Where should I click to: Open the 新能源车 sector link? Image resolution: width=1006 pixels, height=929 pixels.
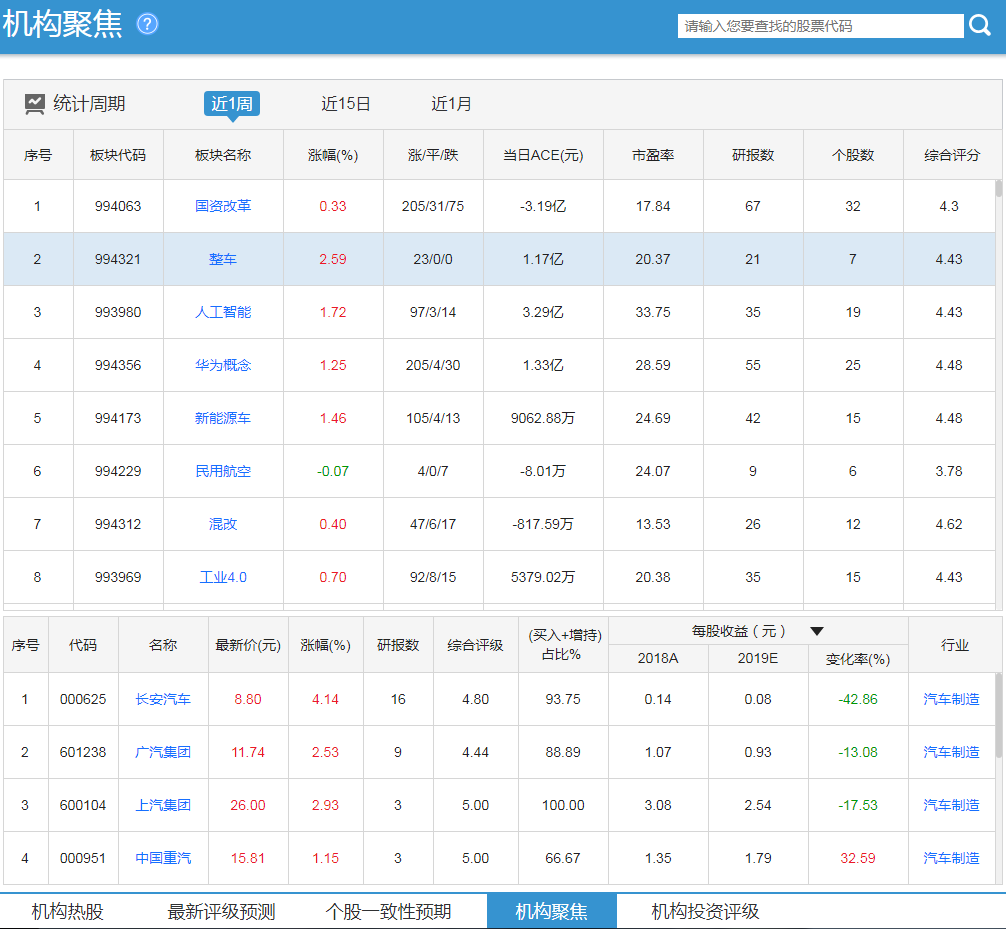tap(223, 418)
